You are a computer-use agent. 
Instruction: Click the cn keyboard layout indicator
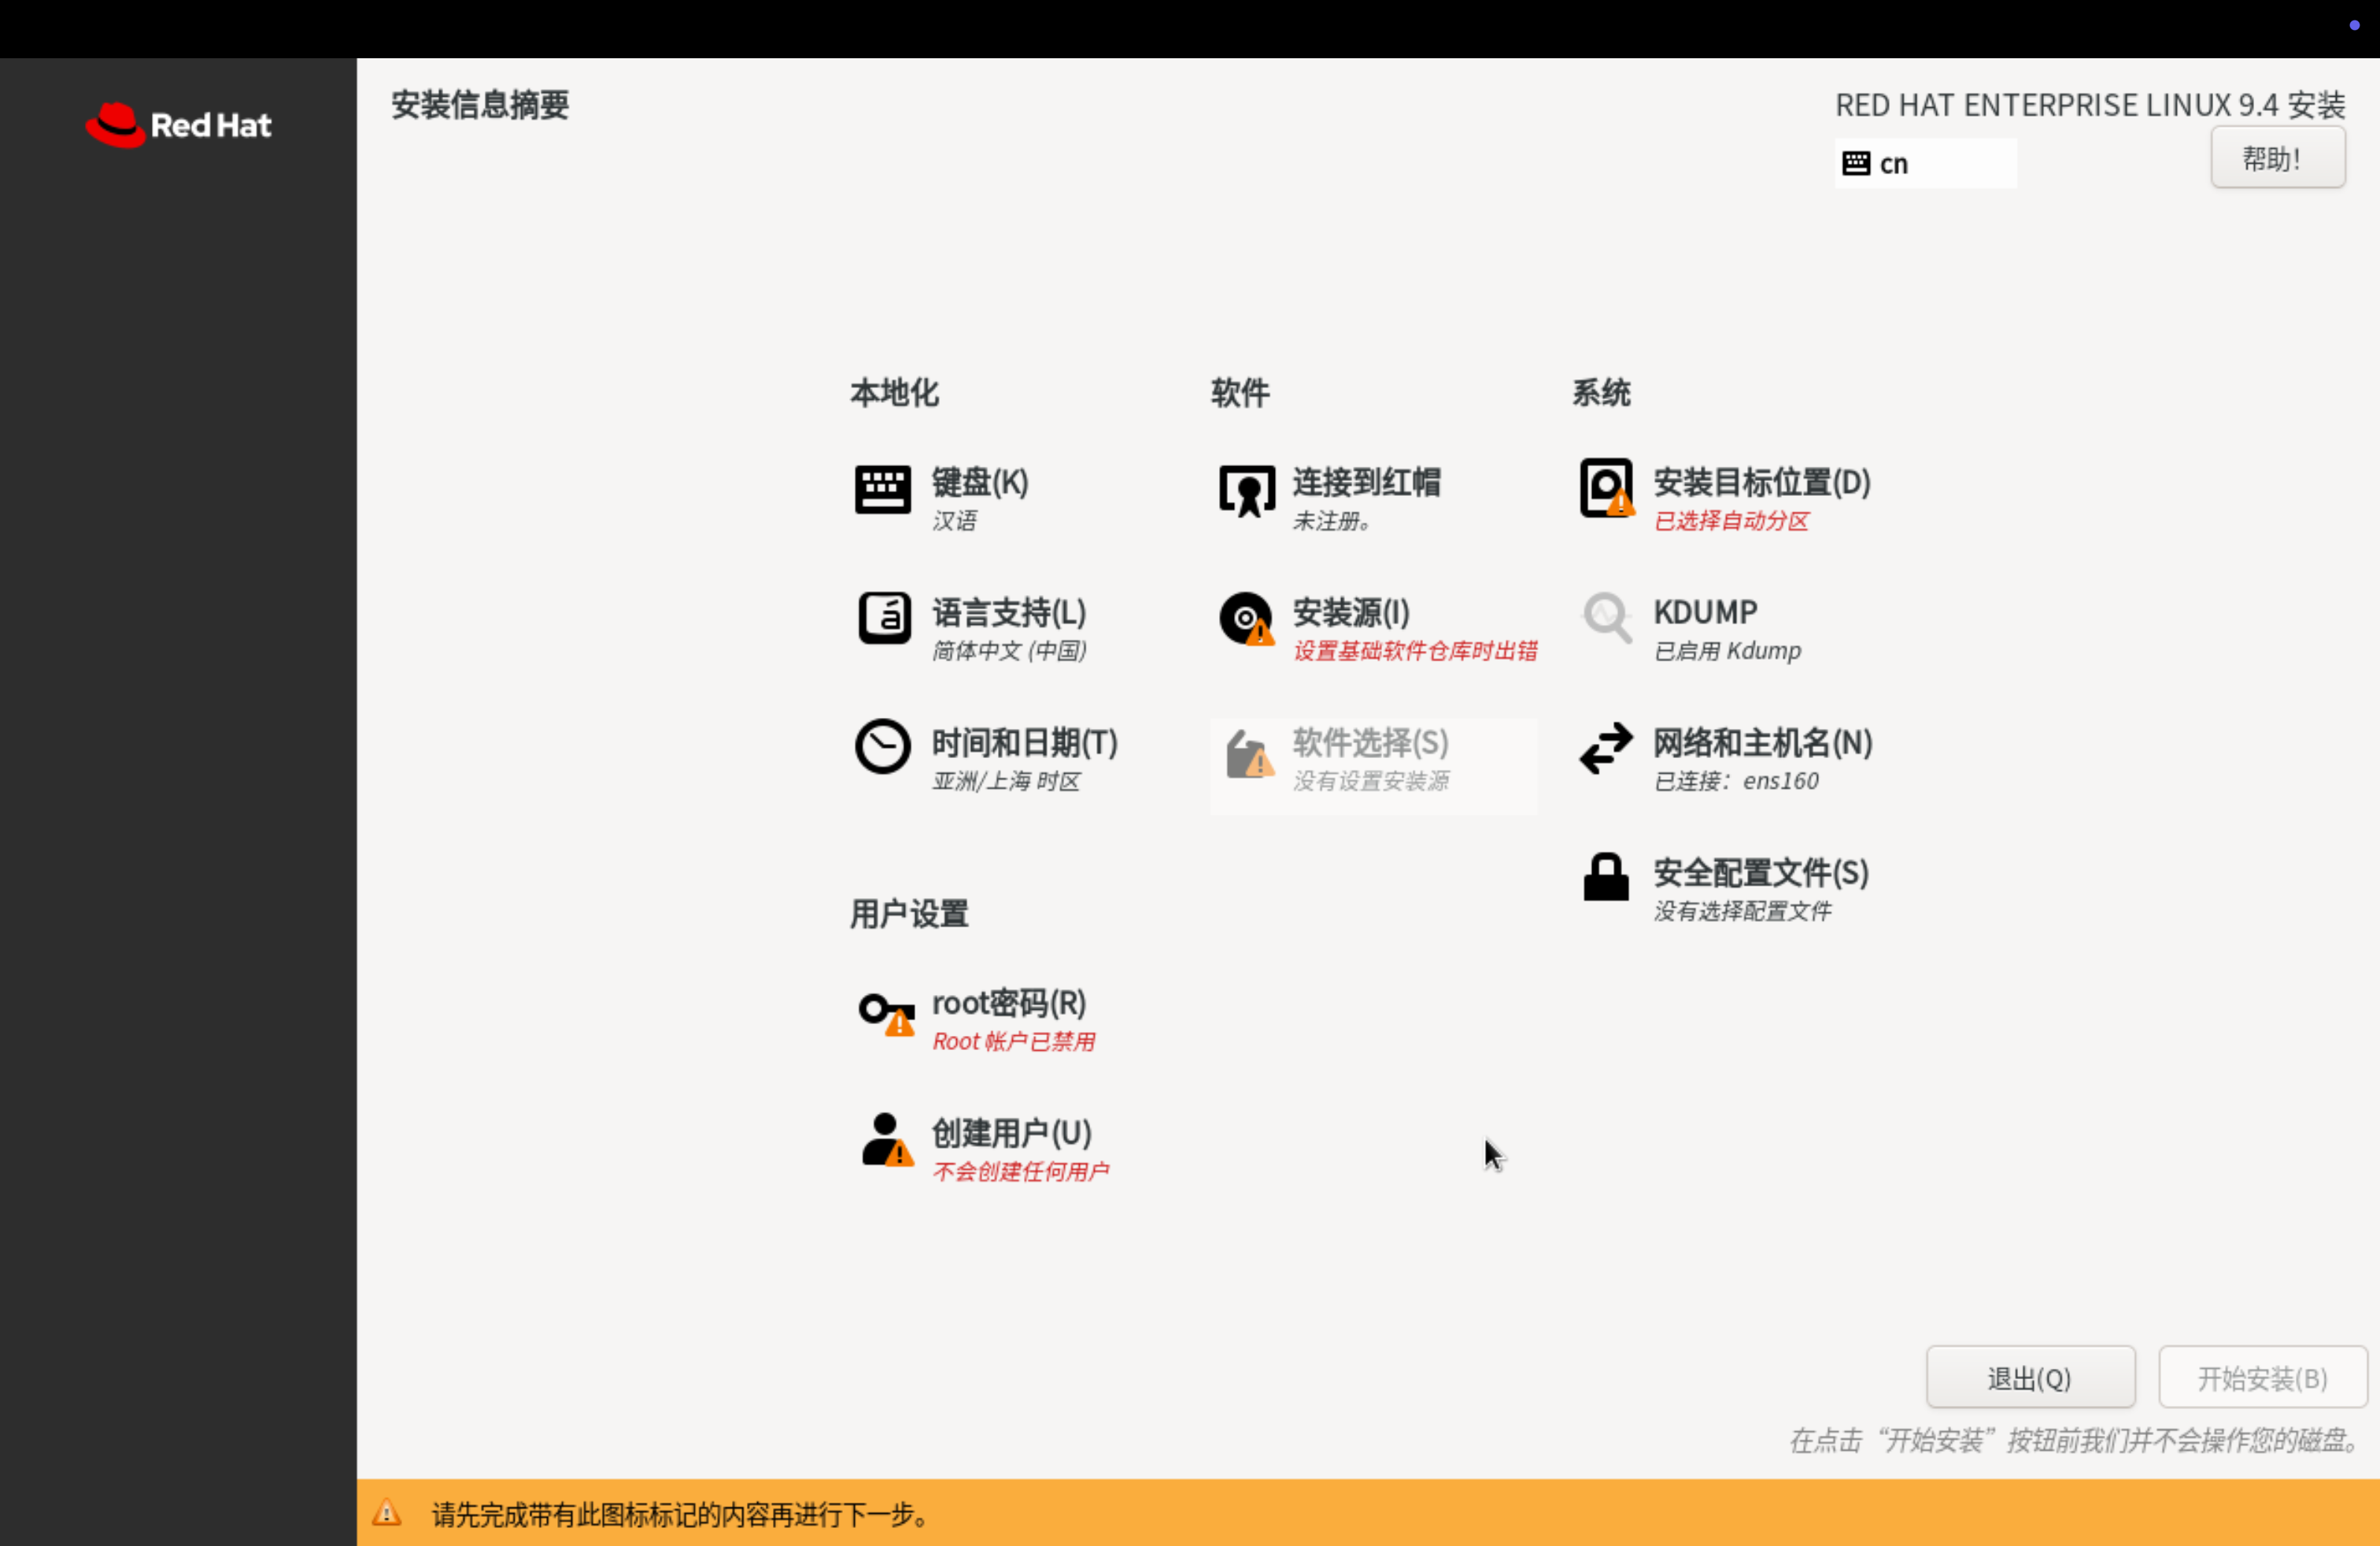point(1925,163)
